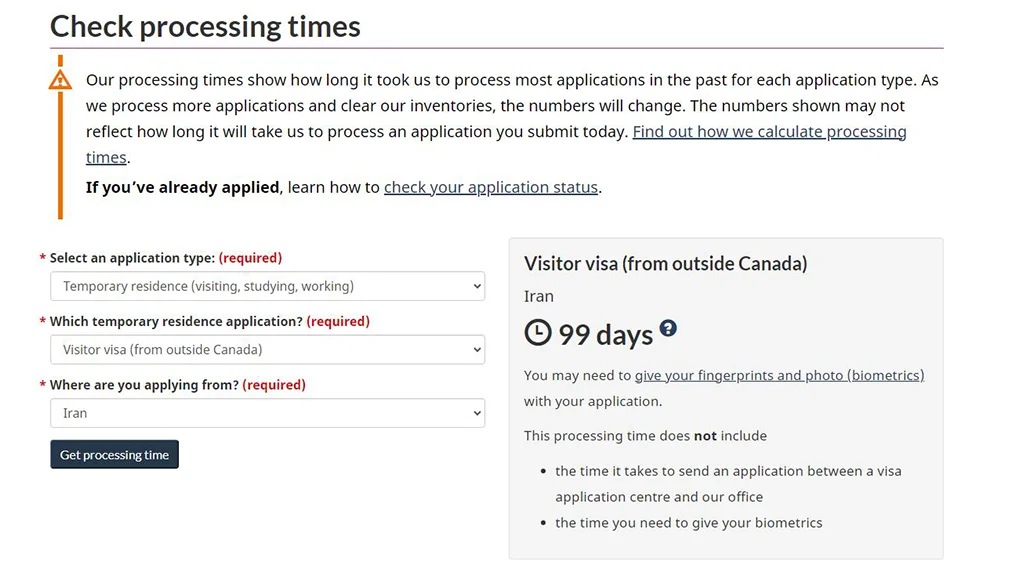The height and width of the screenshot is (576, 1024).
Task: Expand the temporary residence application dropdown
Action: (x=267, y=350)
